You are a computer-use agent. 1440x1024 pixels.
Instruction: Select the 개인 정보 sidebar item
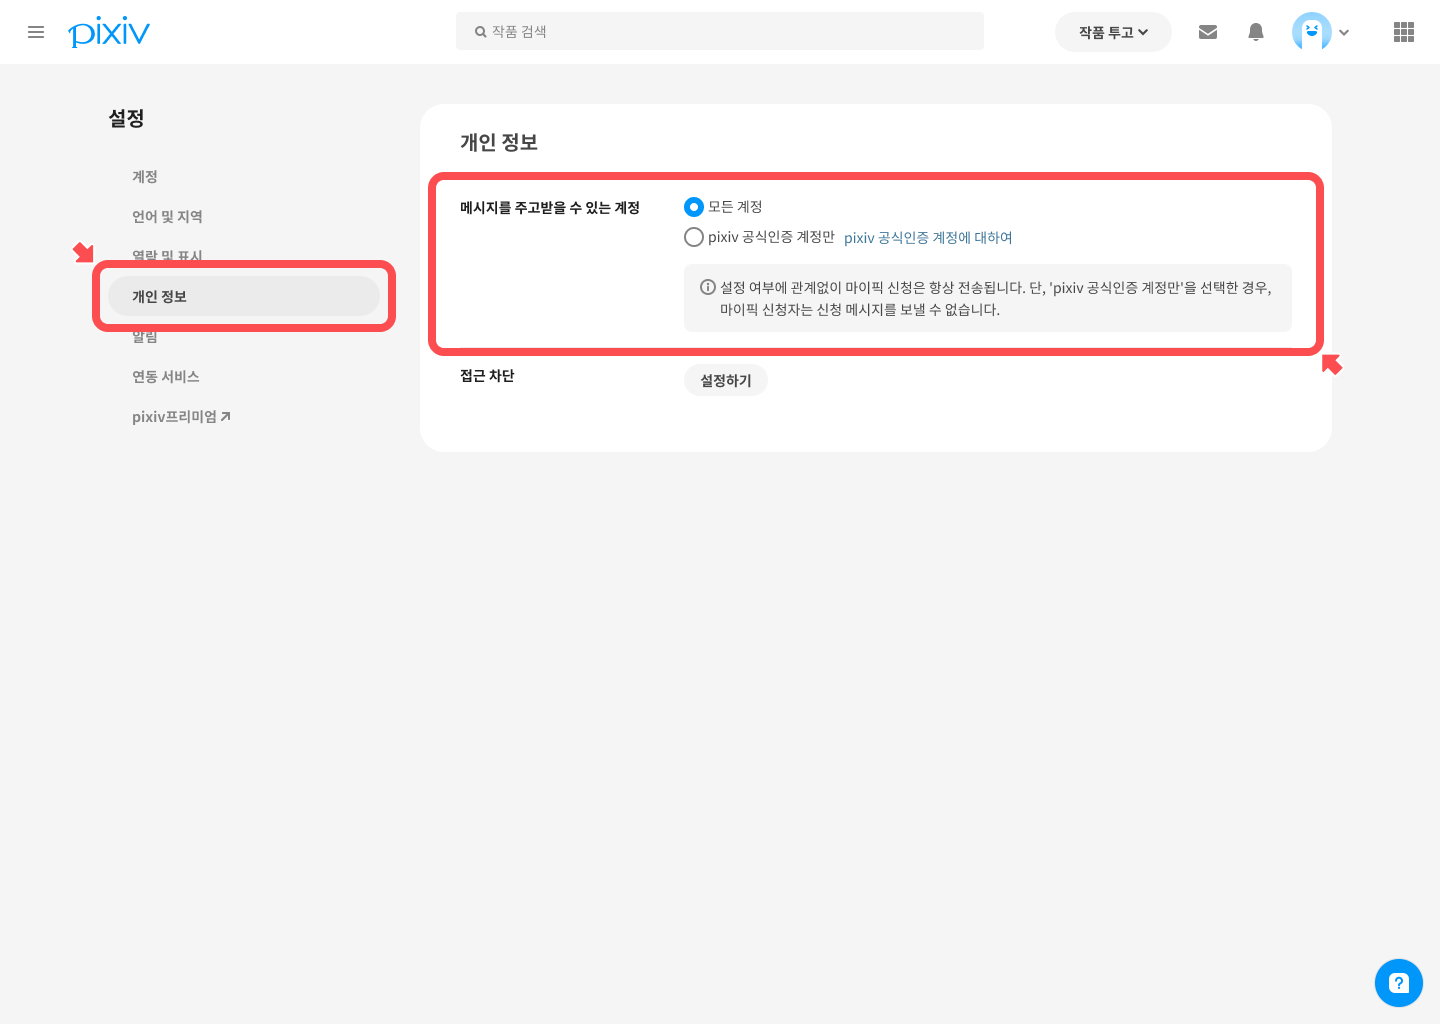[244, 296]
